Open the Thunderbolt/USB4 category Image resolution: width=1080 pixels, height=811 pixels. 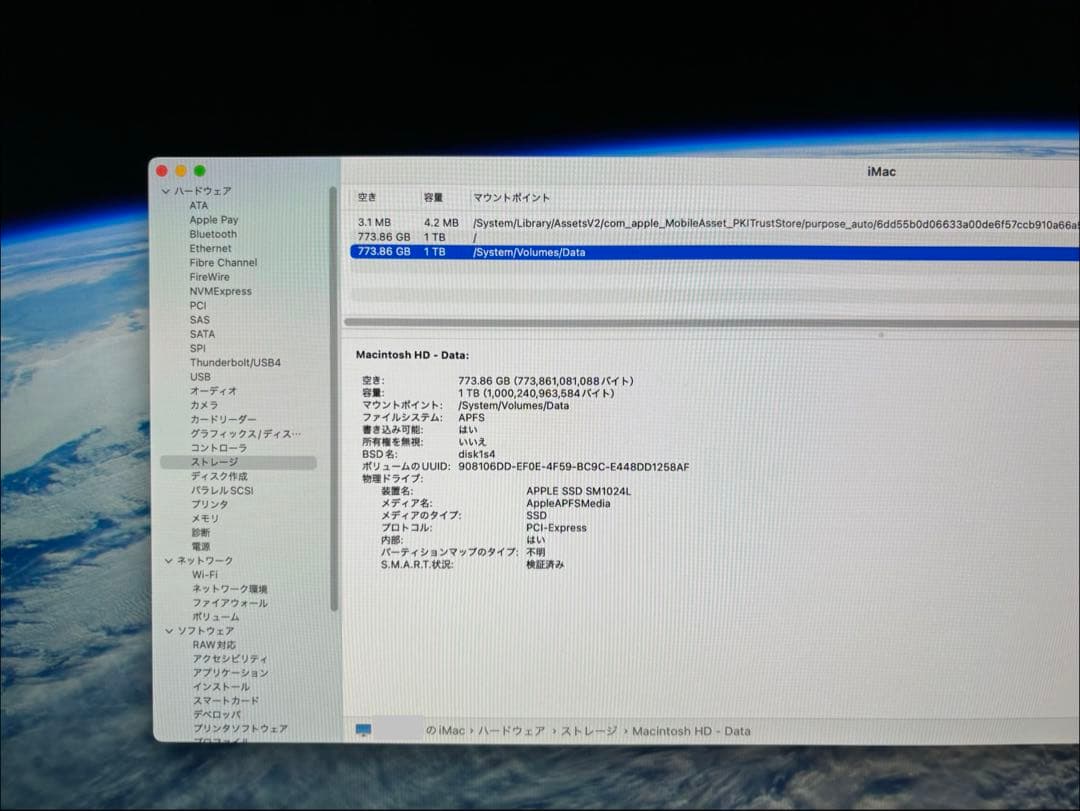point(232,362)
